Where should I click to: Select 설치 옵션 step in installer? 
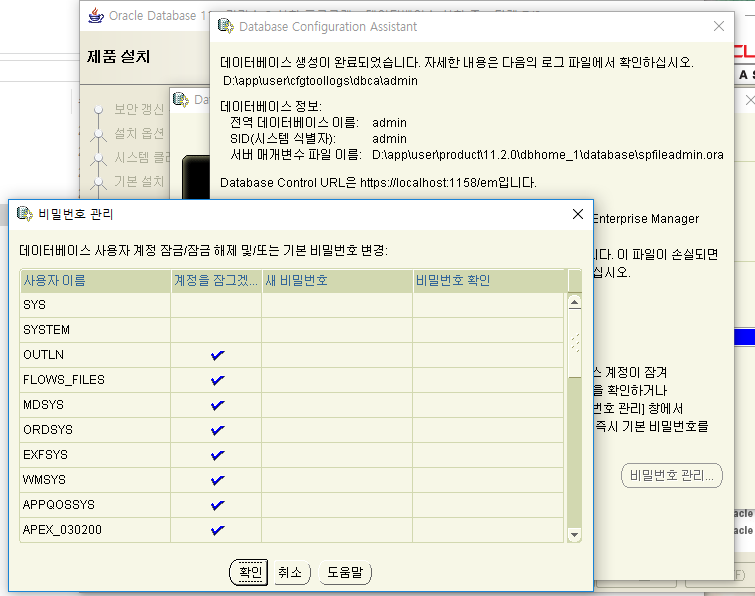coord(139,133)
